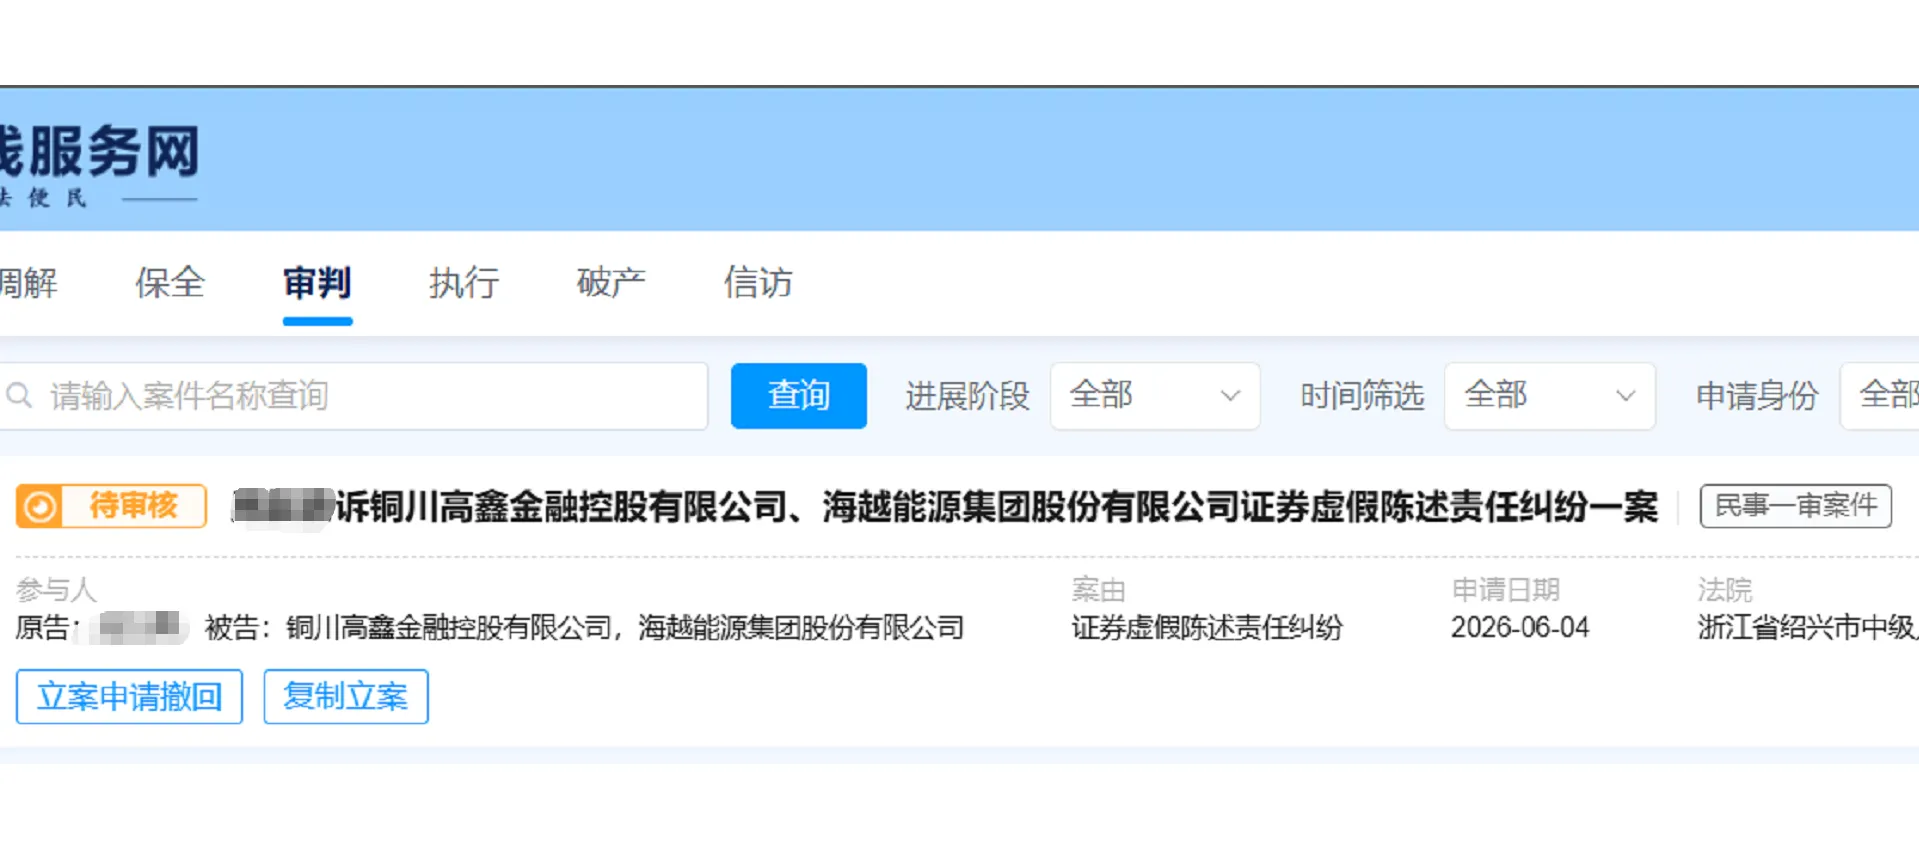The width and height of the screenshot is (1919, 860).
Task: Expand the 时间筛选 dropdown
Action: [1550, 396]
